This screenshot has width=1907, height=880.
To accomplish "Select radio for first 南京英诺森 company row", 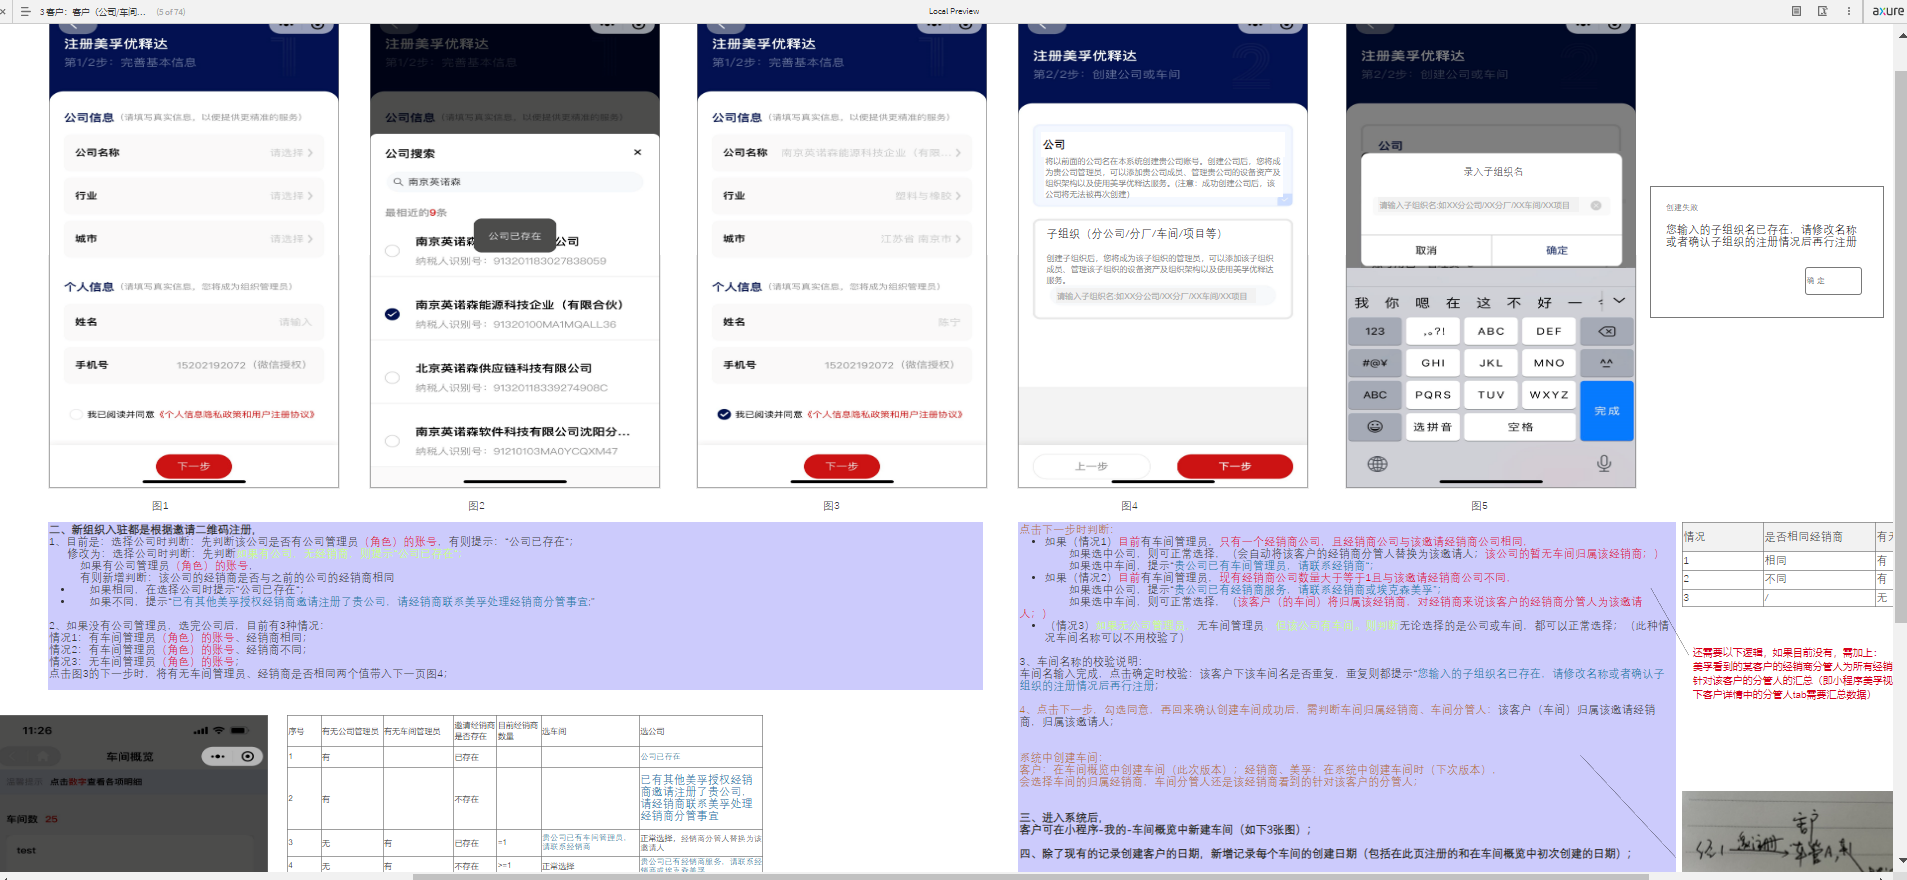I will point(392,251).
